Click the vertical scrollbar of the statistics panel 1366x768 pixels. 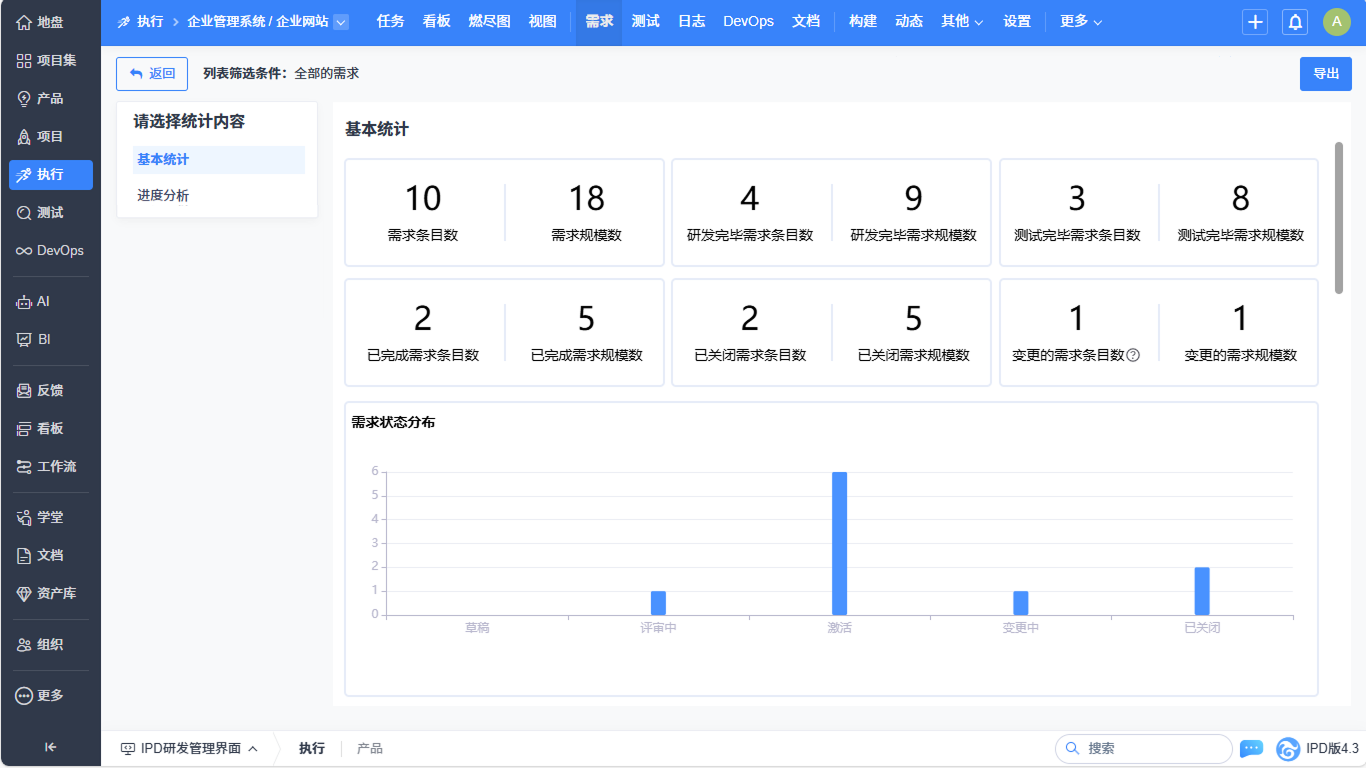[1339, 218]
